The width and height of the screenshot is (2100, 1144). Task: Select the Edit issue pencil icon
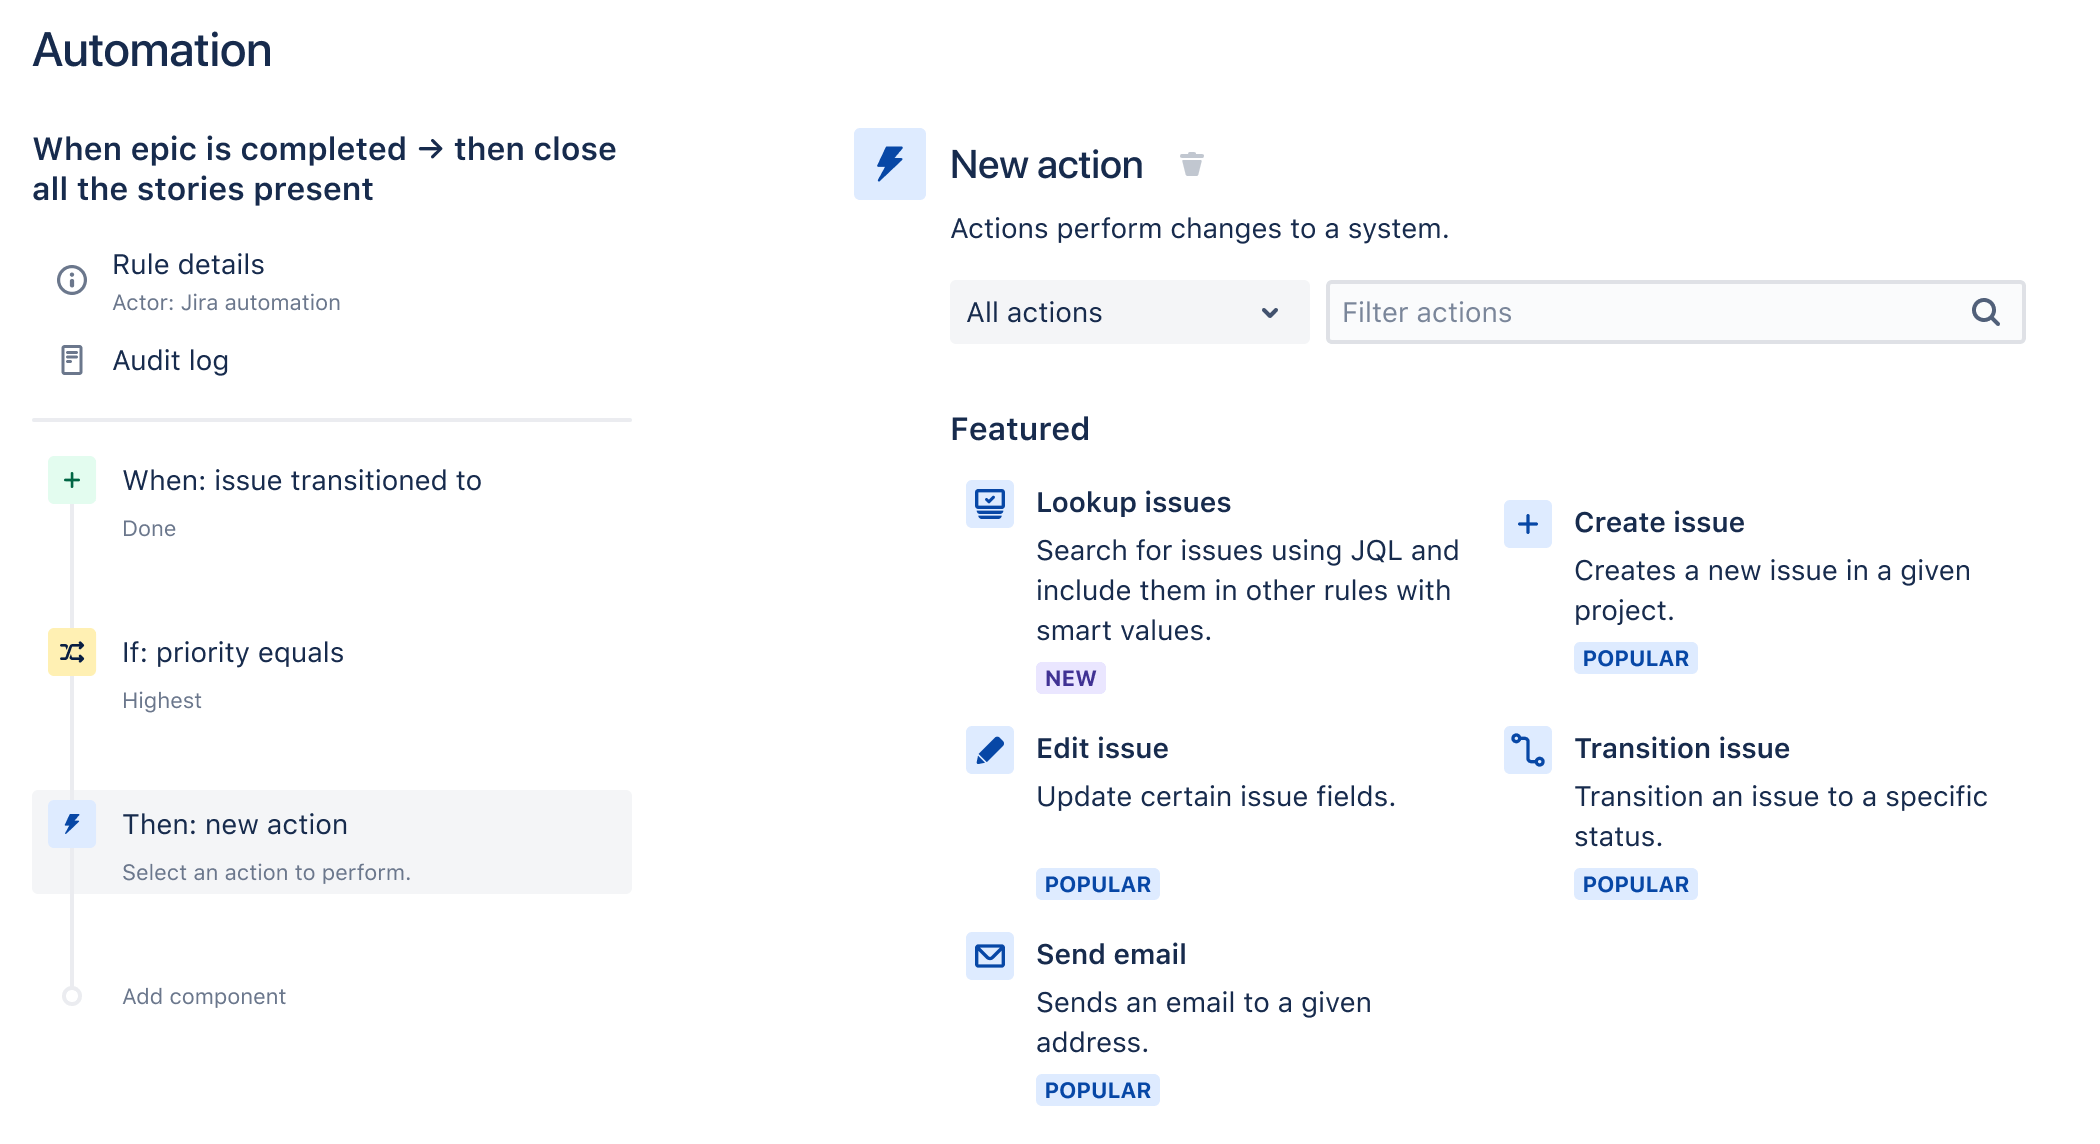point(989,750)
